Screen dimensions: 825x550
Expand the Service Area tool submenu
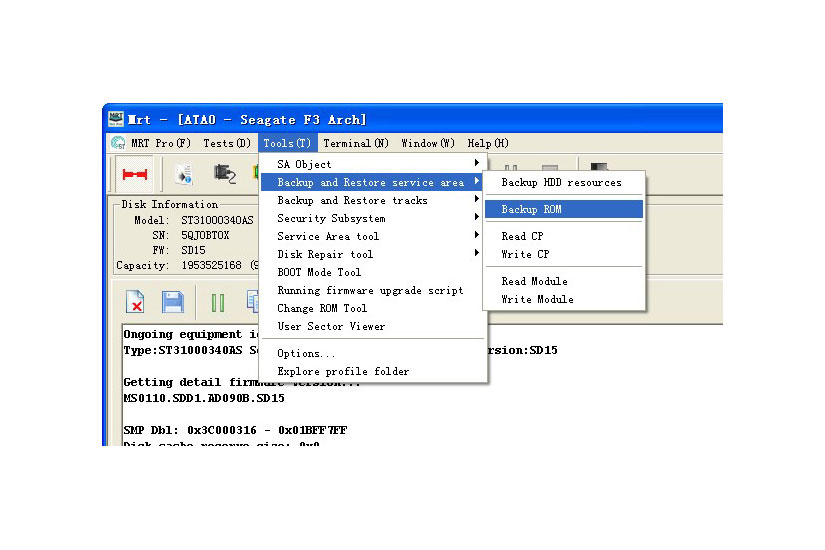point(371,236)
